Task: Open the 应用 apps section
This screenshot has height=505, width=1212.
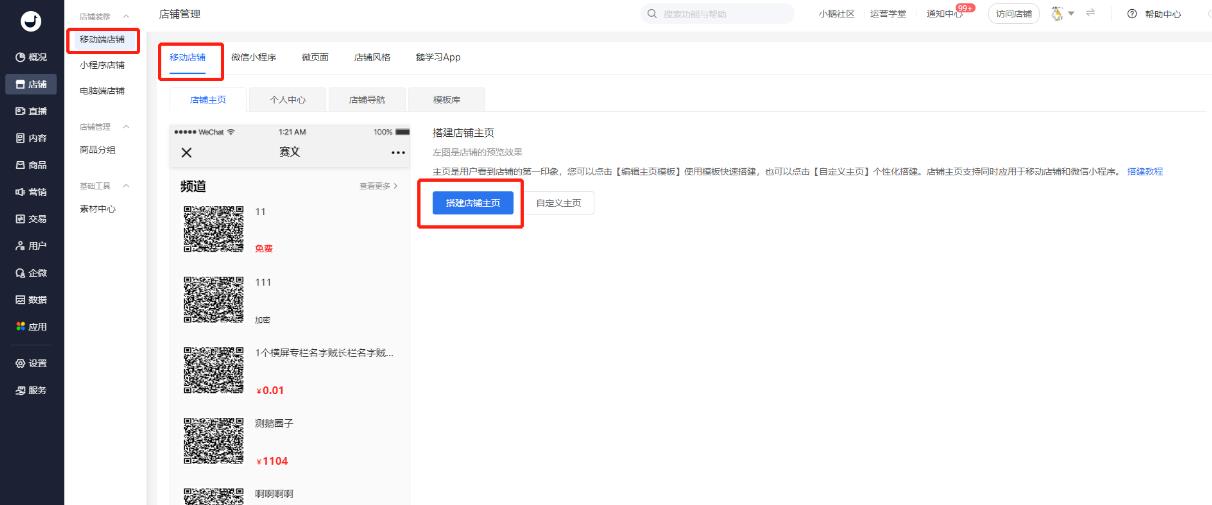Action: click(x=31, y=327)
